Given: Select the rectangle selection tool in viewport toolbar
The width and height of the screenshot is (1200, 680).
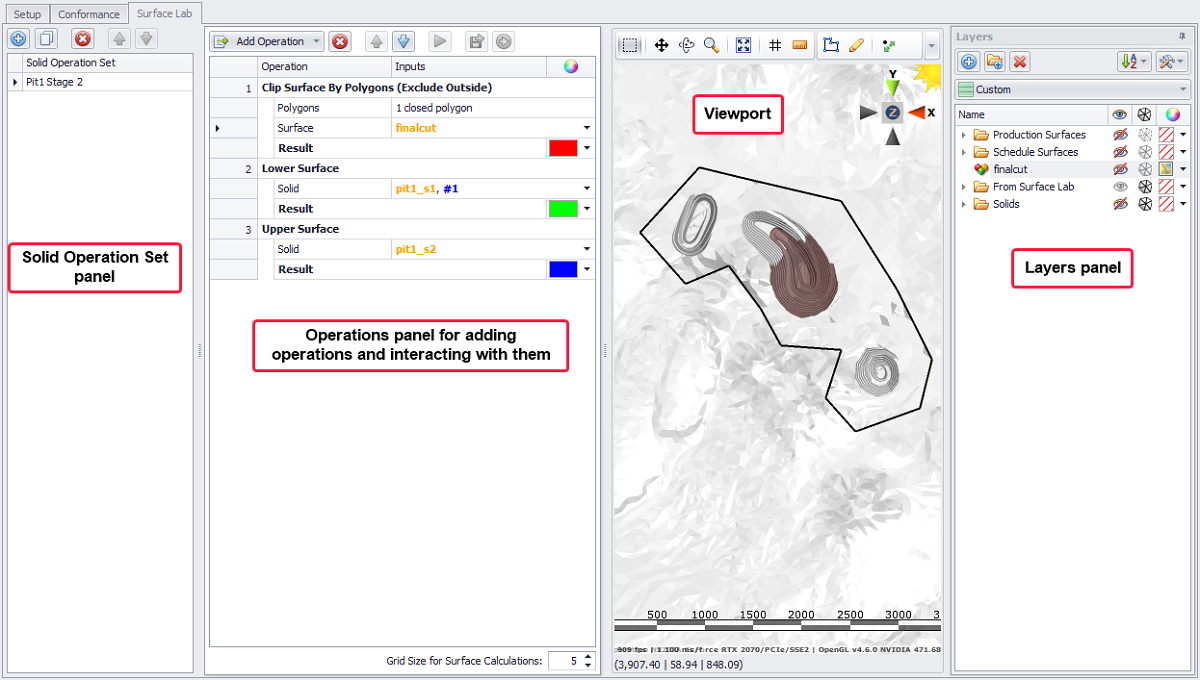Looking at the screenshot, I should click(x=630, y=45).
